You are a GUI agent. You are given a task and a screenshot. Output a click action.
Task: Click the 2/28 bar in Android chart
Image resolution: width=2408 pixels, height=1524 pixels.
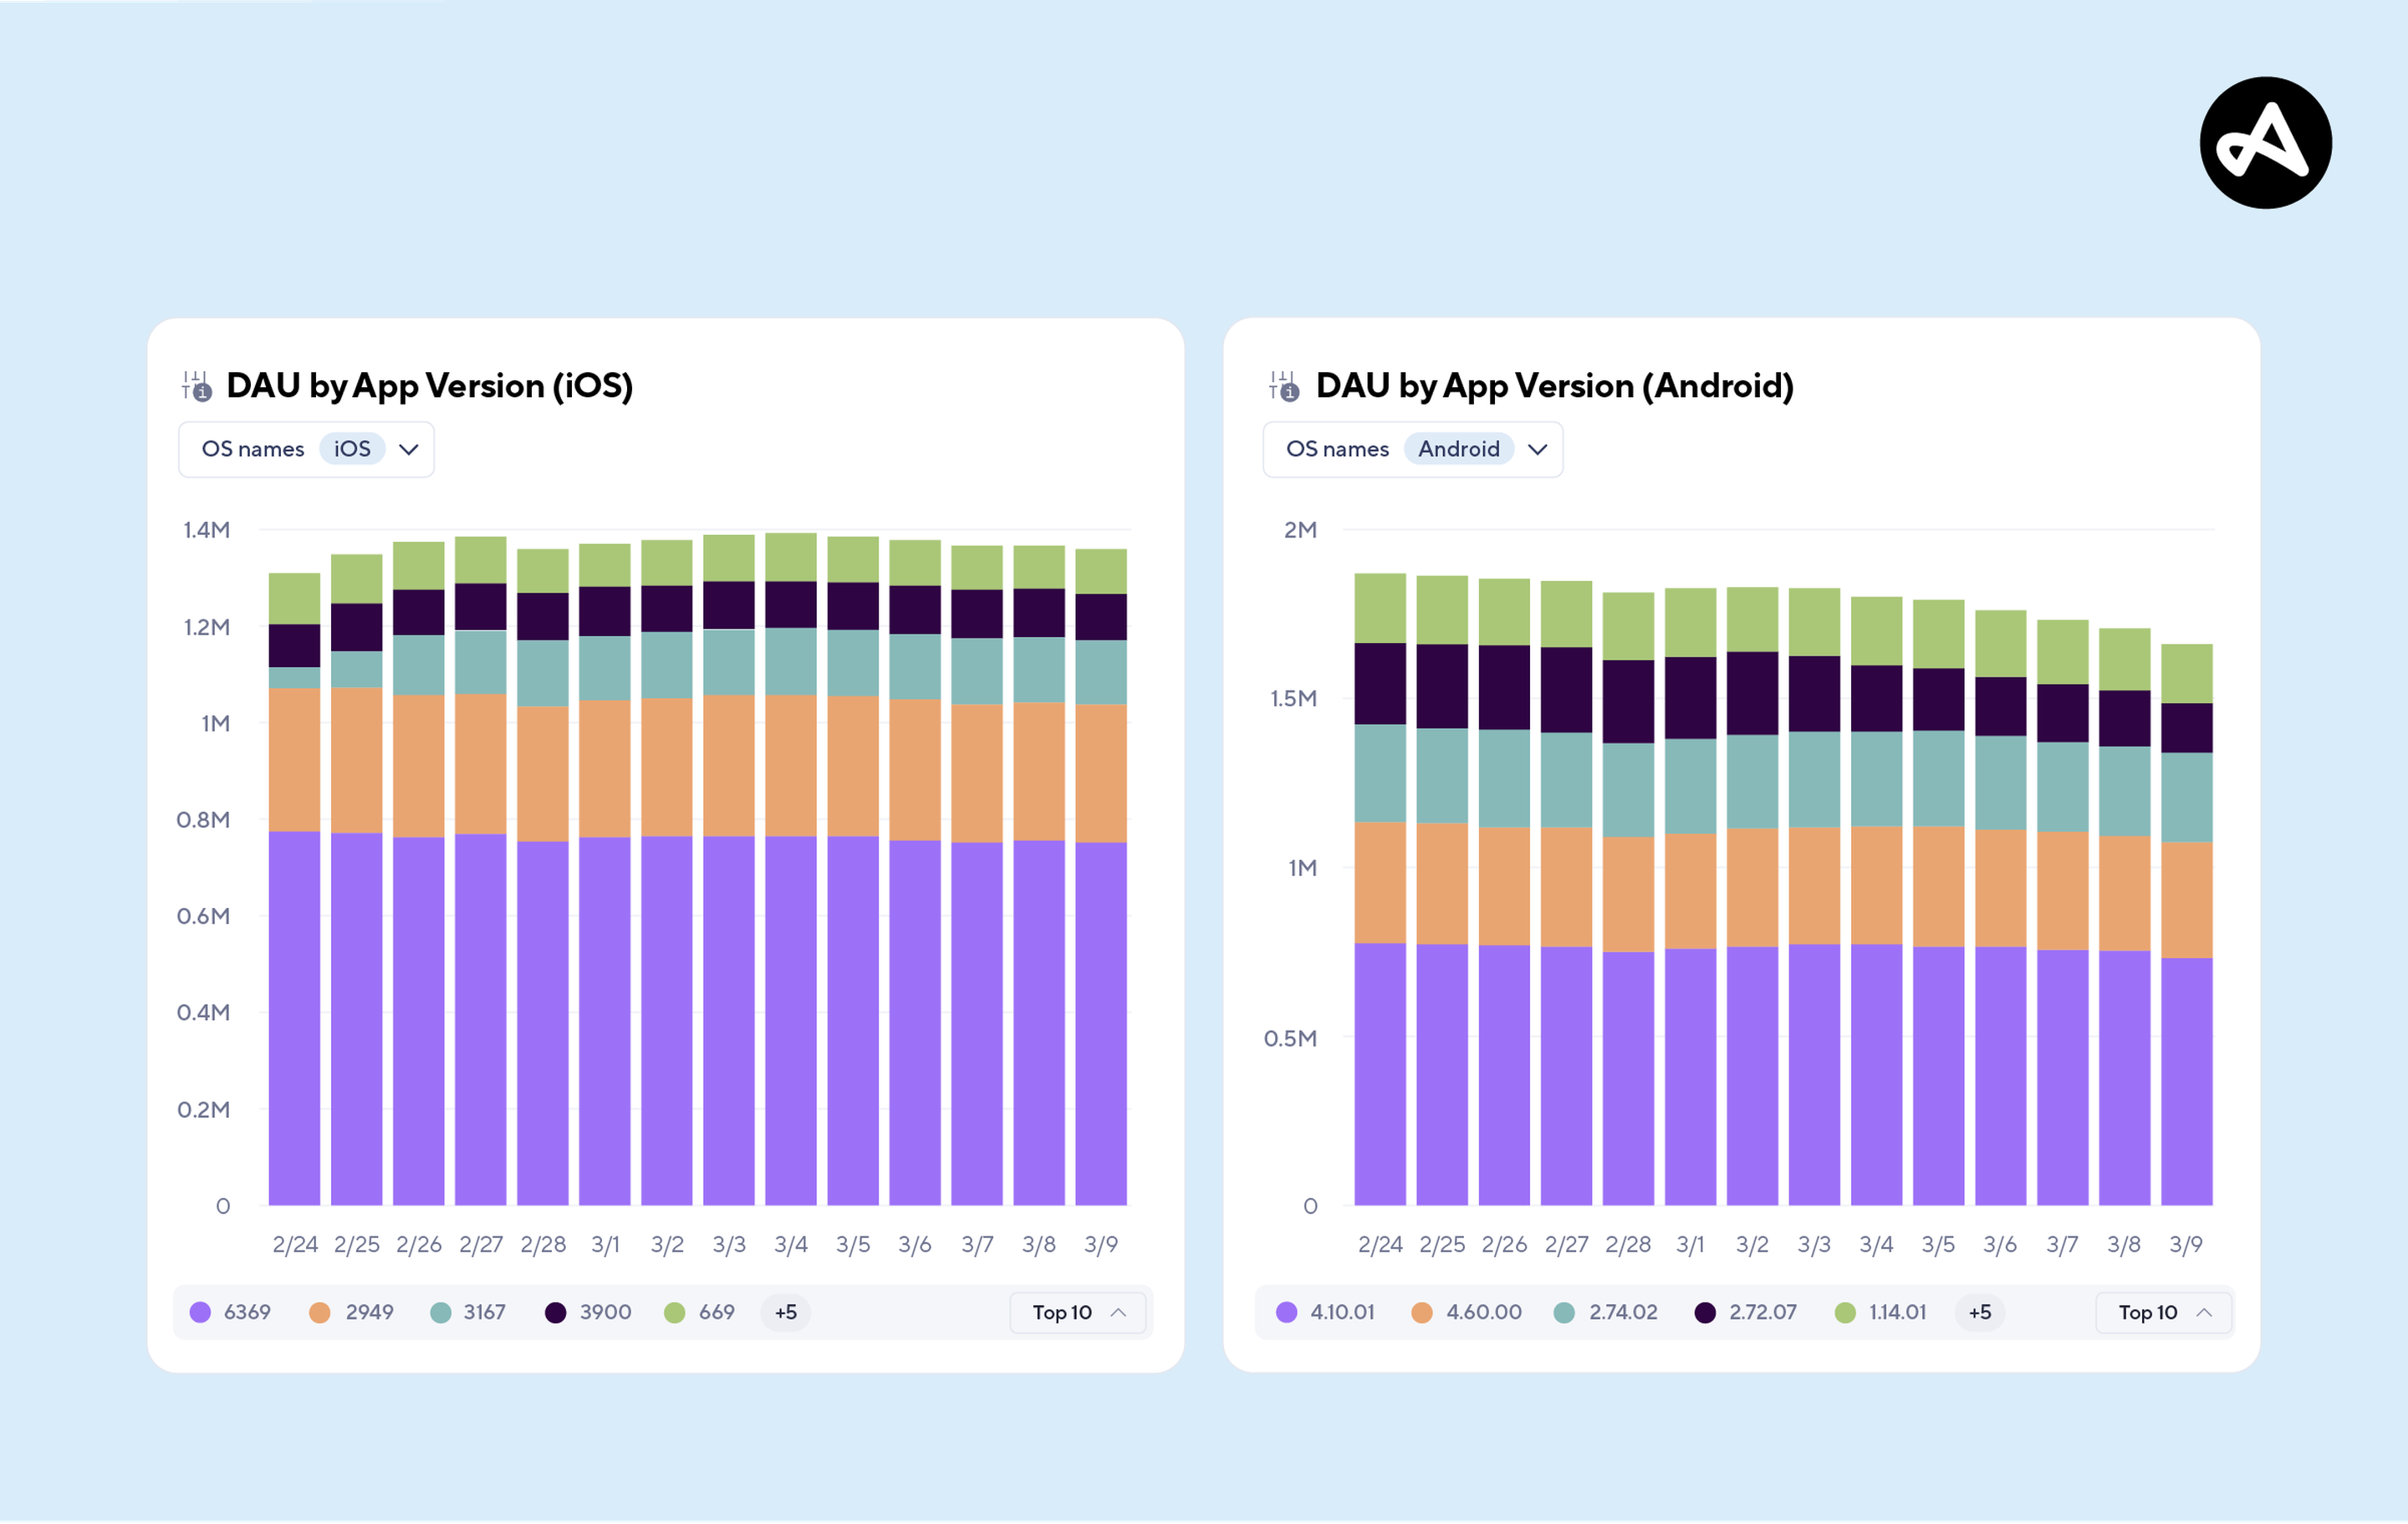[x=1628, y=899]
